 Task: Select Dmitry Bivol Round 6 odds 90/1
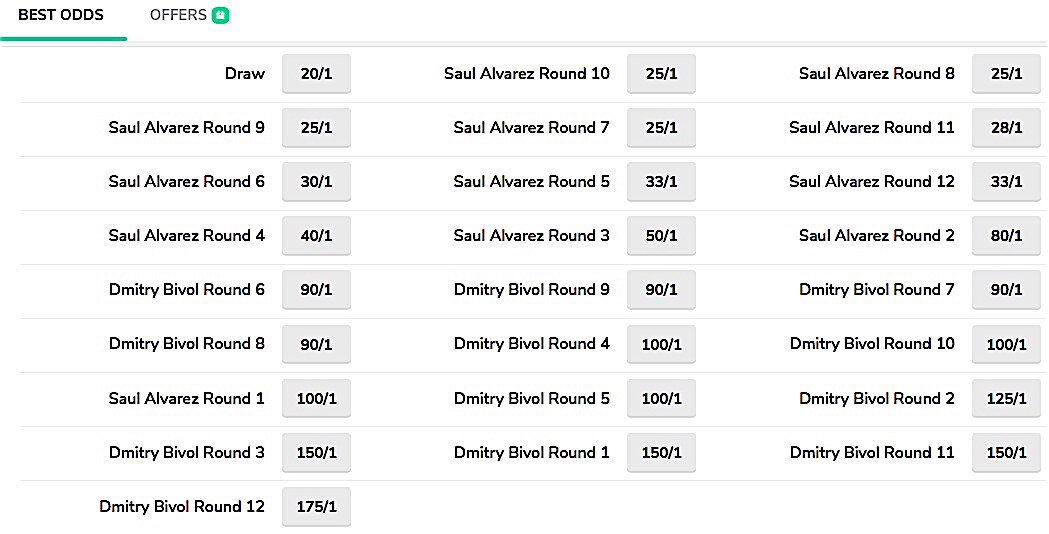[x=316, y=290]
